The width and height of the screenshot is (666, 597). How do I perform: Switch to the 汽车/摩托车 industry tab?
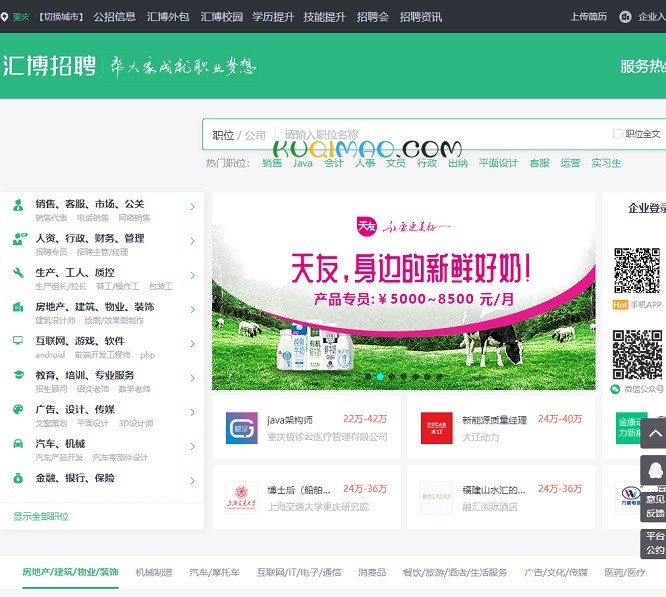click(x=214, y=572)
